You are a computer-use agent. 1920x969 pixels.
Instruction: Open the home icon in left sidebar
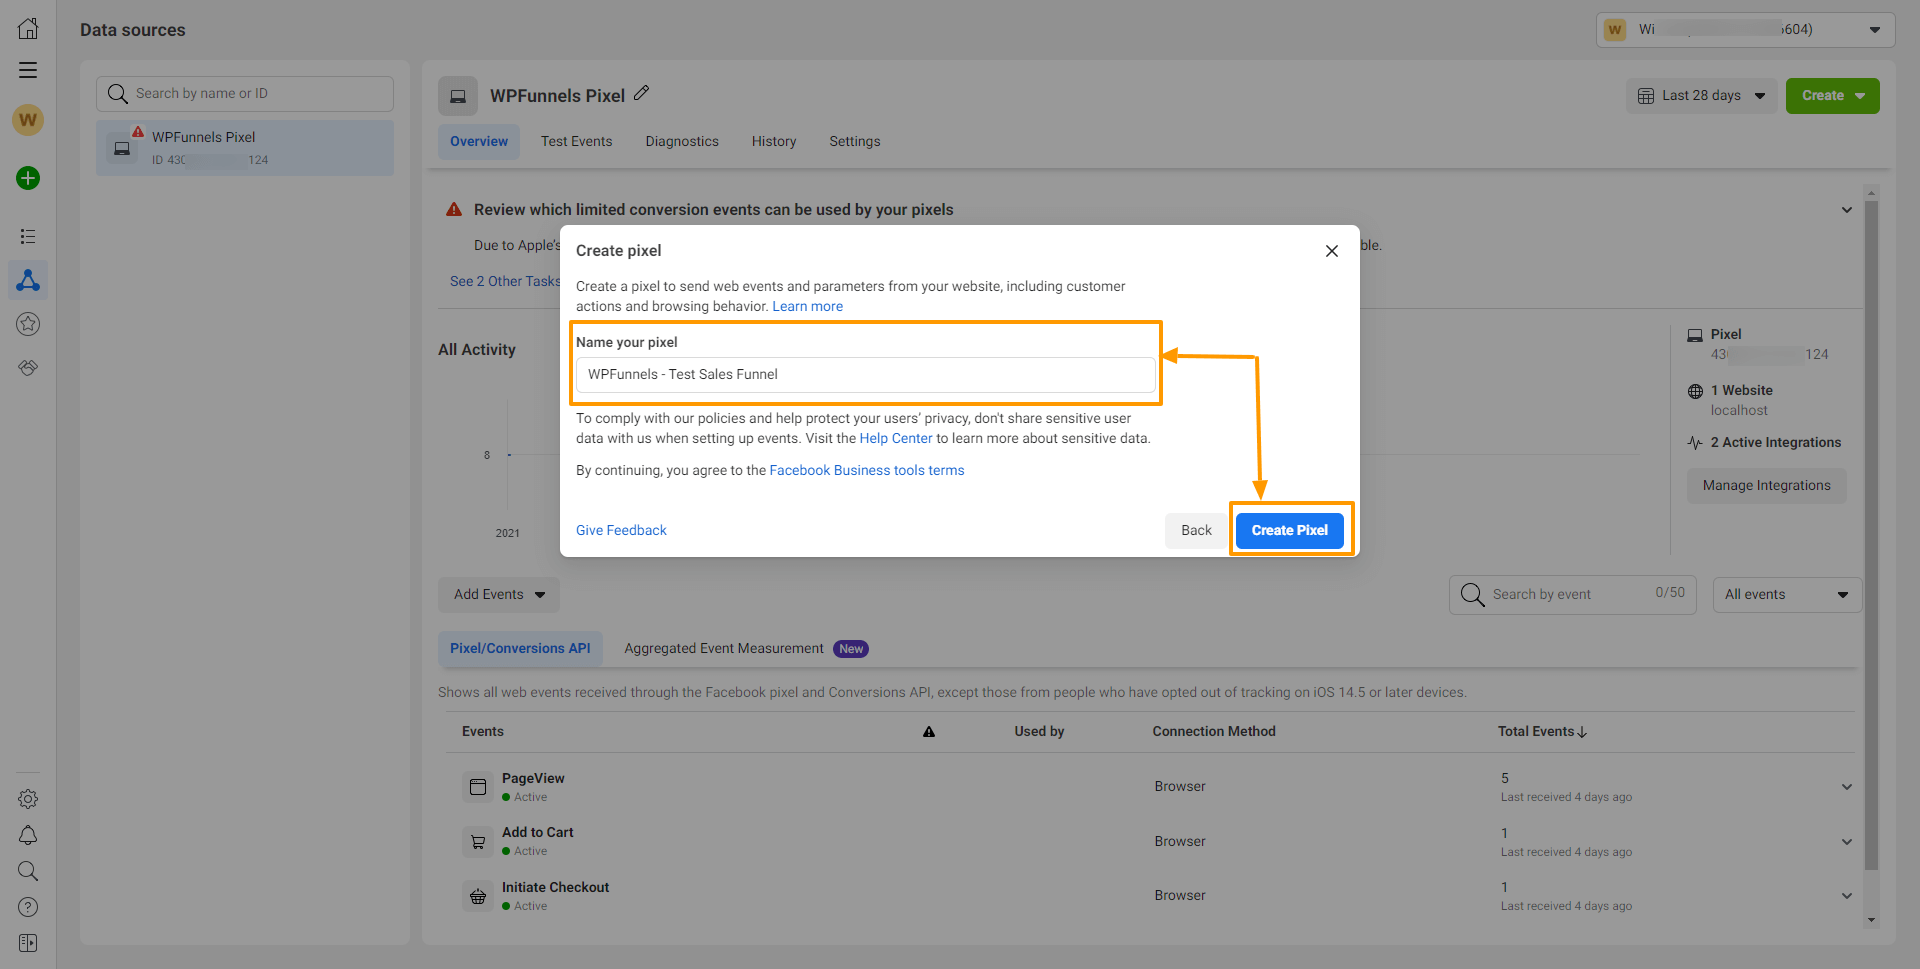28,29
